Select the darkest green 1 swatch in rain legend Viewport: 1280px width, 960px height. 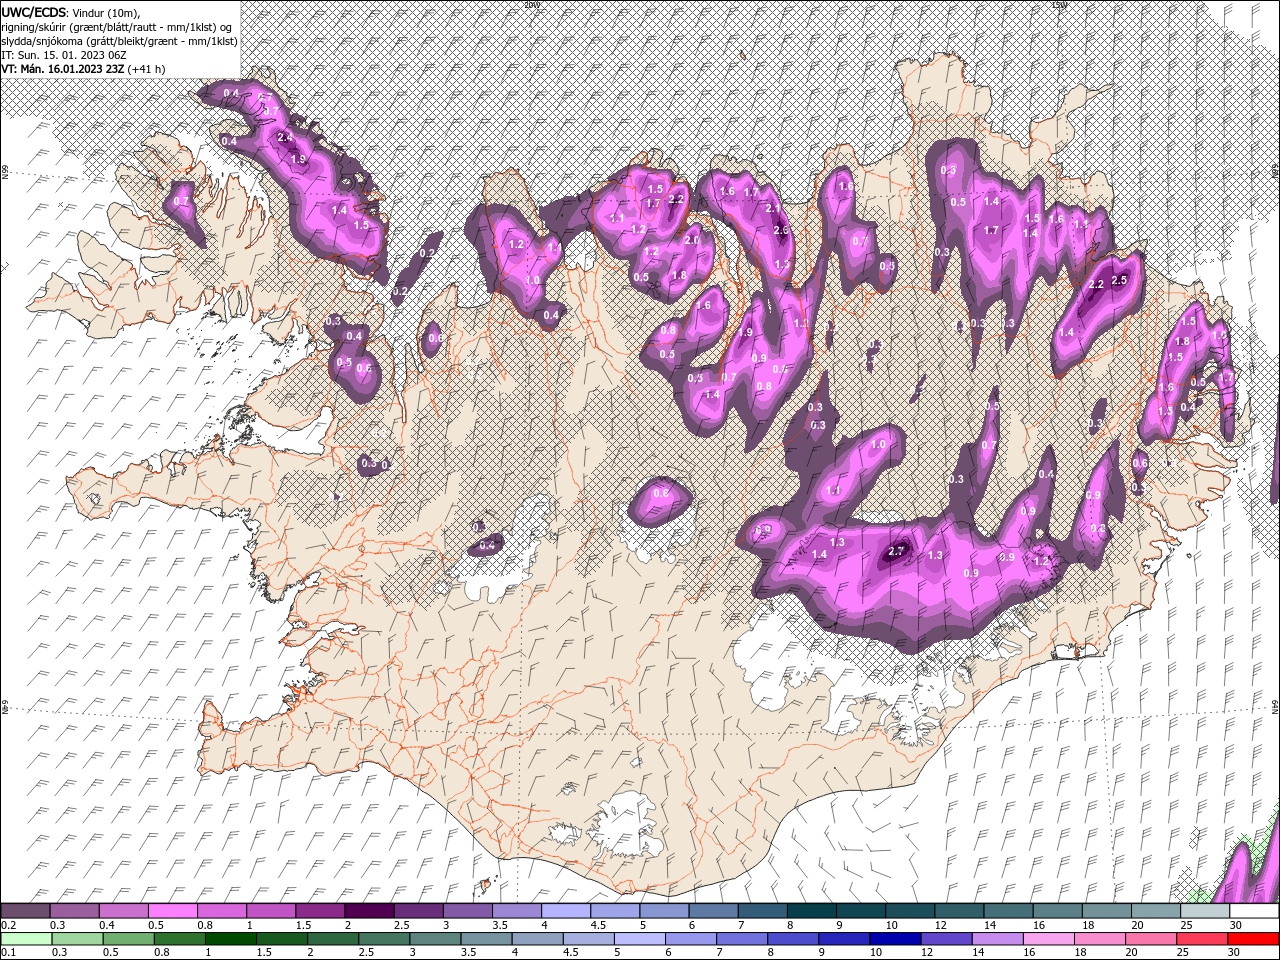click(x=231, y=939)
